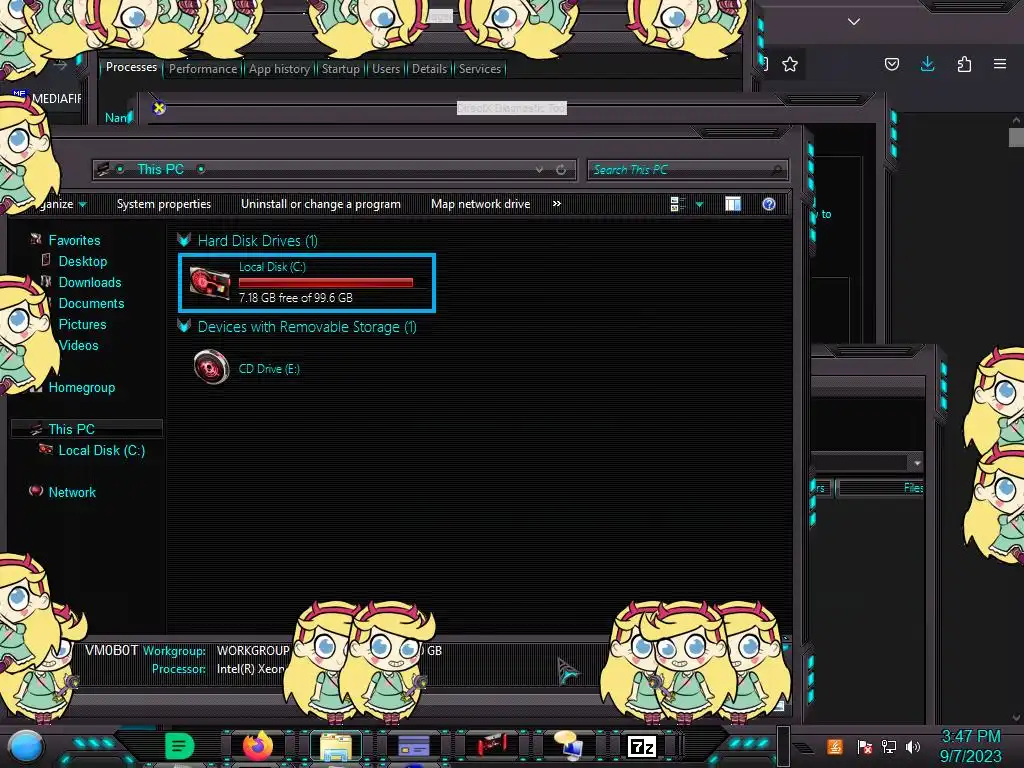Show more toolbar commands chevron
The width and height of the screenshot is (1024, 768).
pyautogui.click(x=556, y=204)
